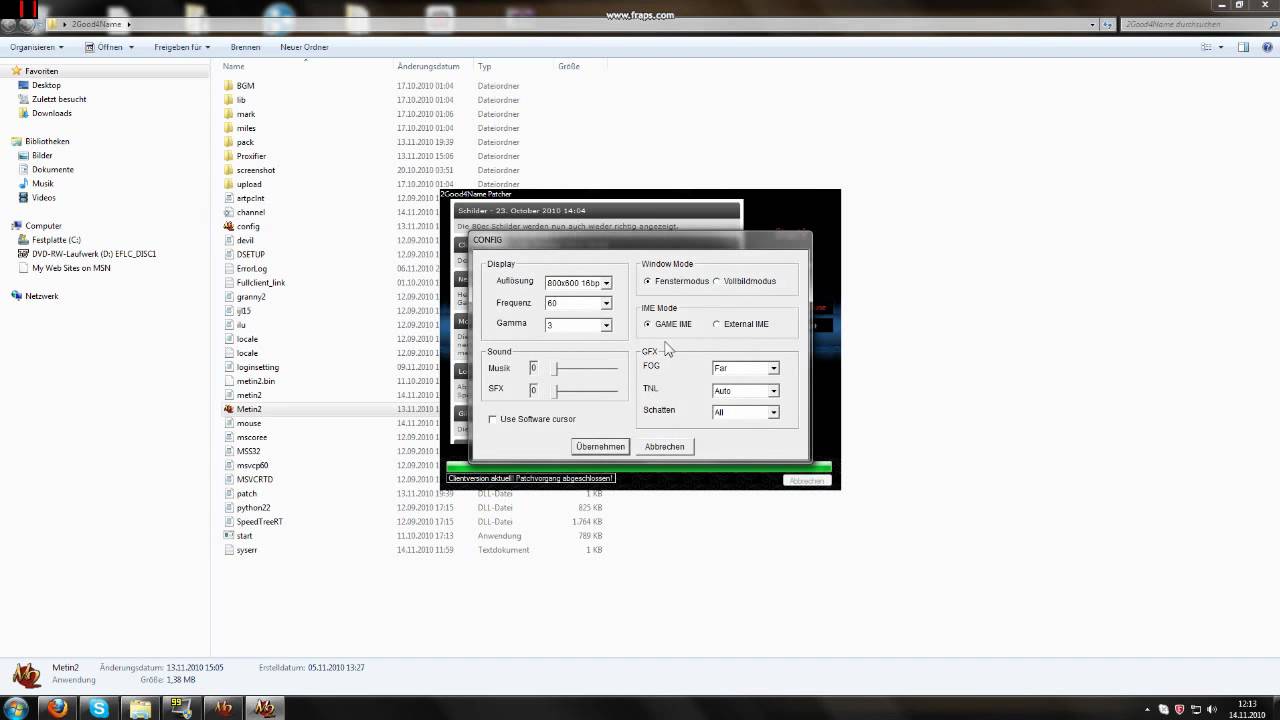
Task: Select Vollbildmodus window mode
Action: (716, 281)
